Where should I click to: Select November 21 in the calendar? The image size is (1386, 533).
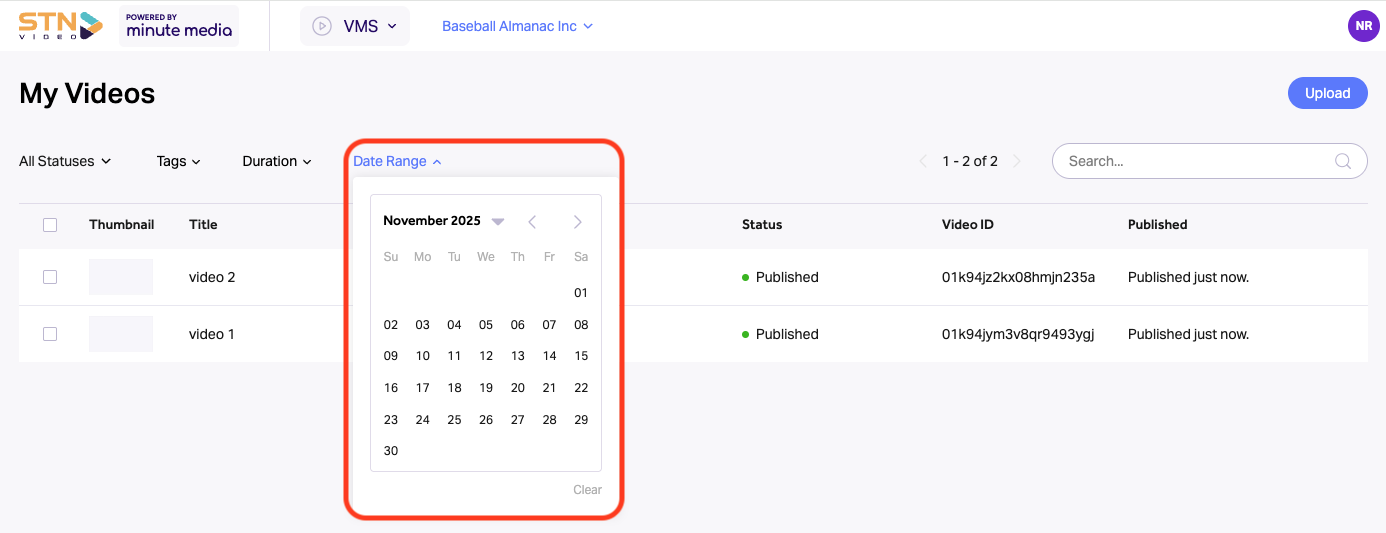(x=549, y=388)
